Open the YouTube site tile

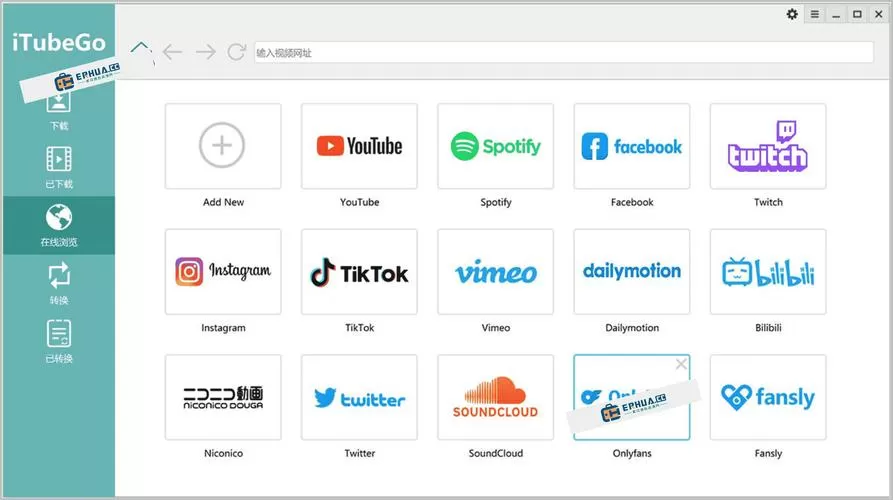[x=359, y=146]
